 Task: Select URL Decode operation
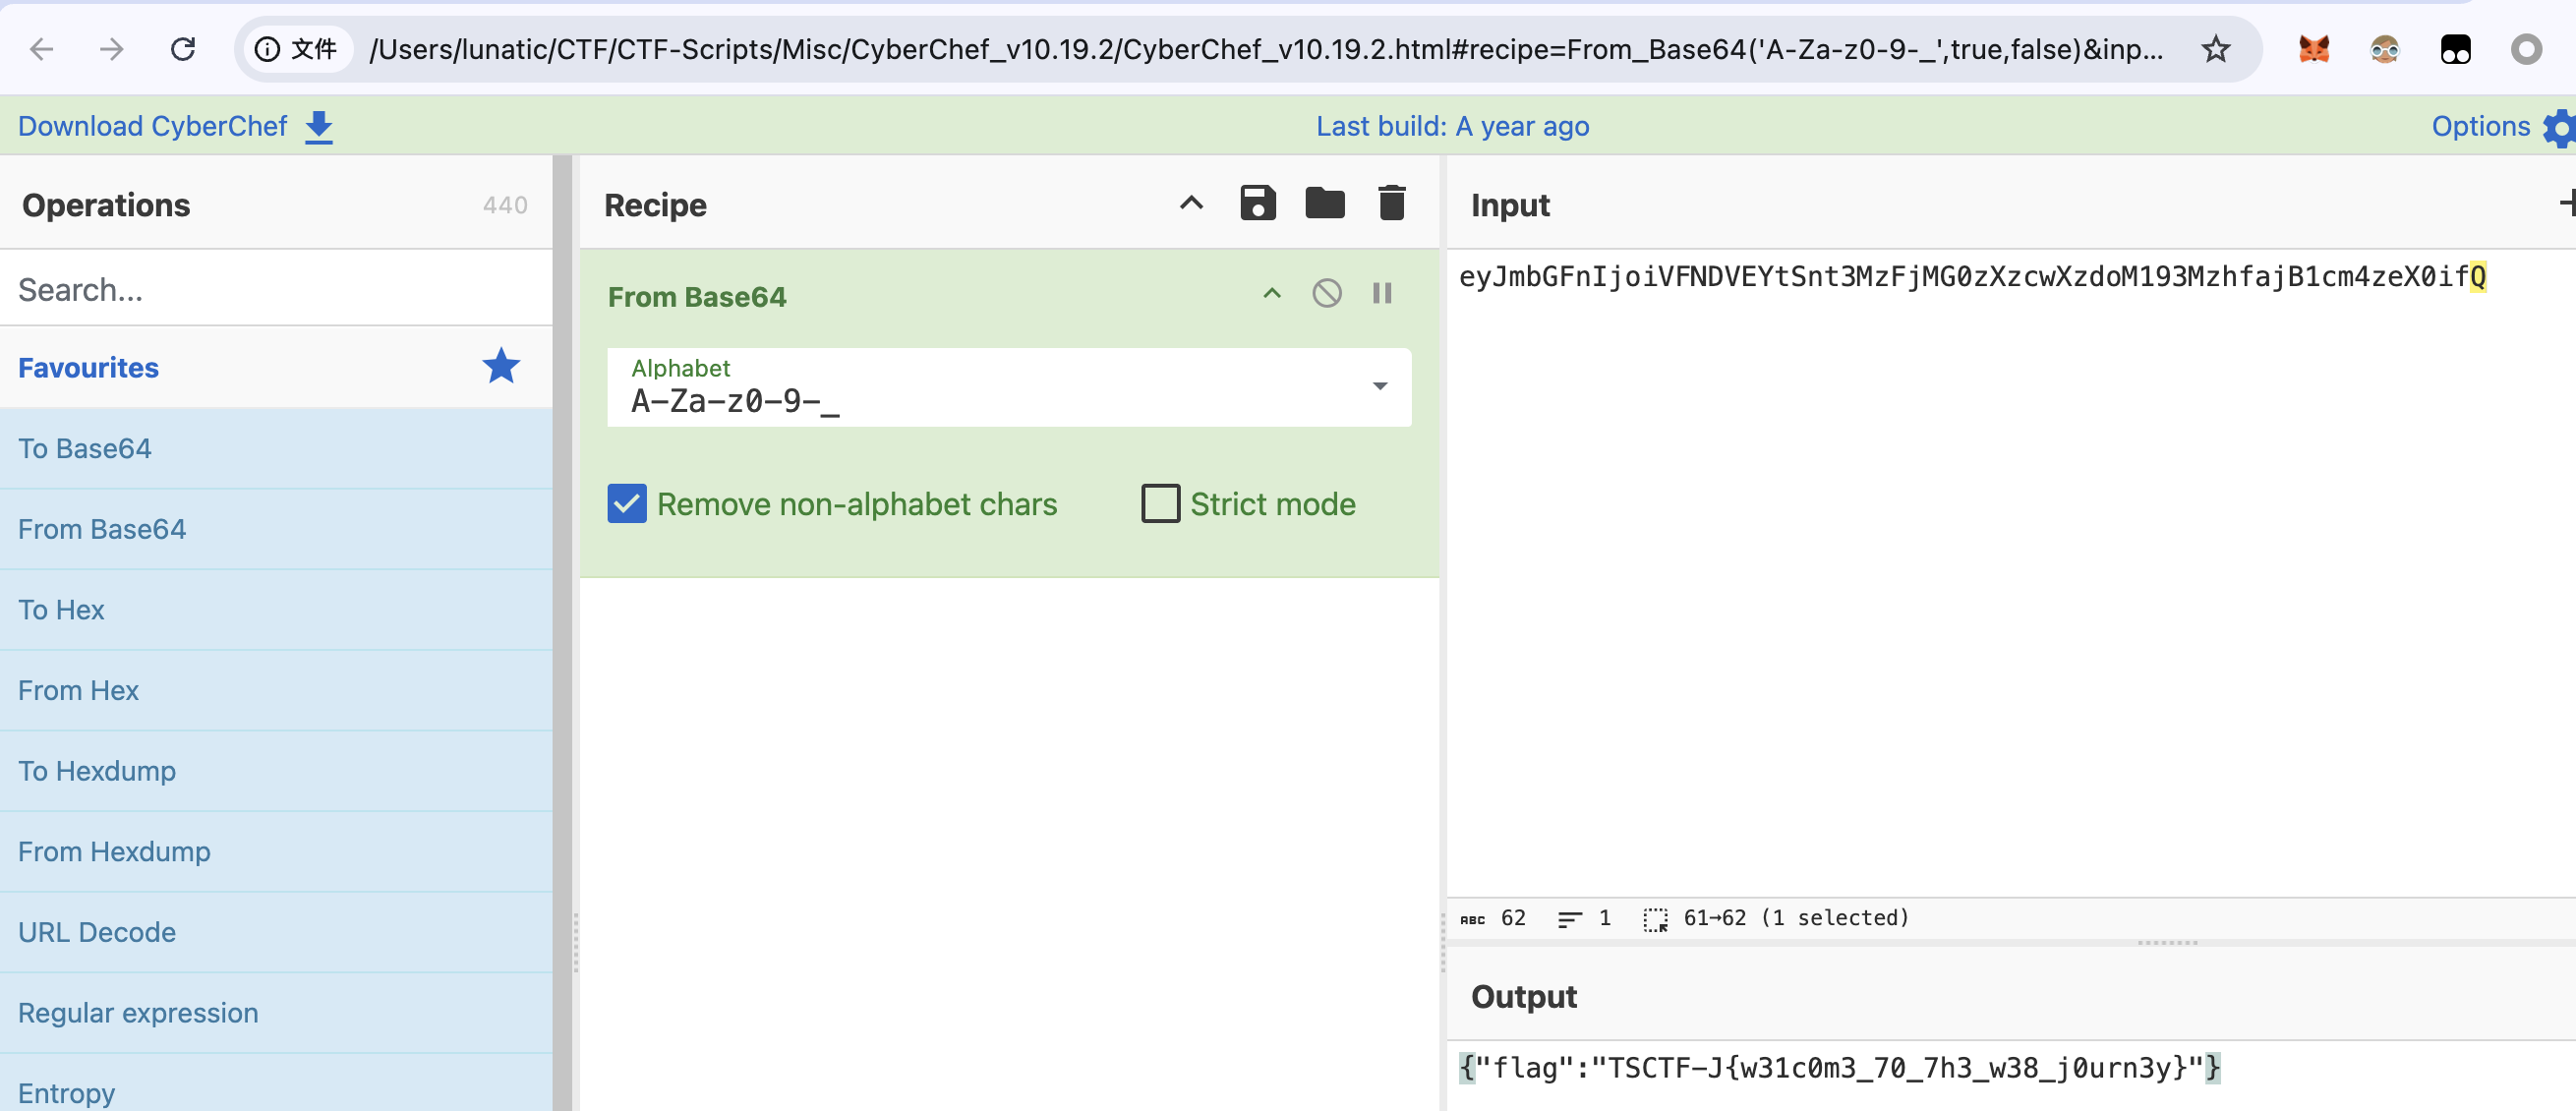click(x=97, y=932)
